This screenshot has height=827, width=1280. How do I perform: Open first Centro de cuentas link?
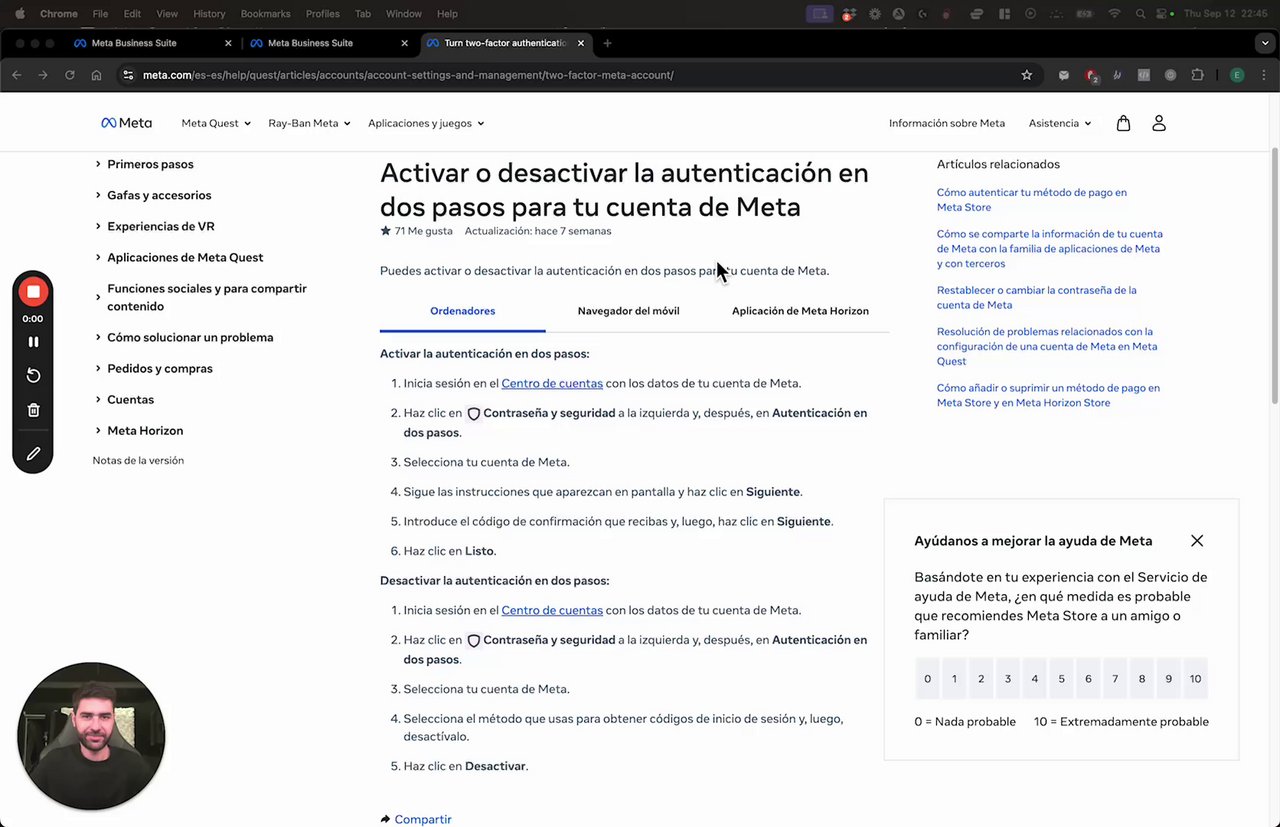[552, 383]
